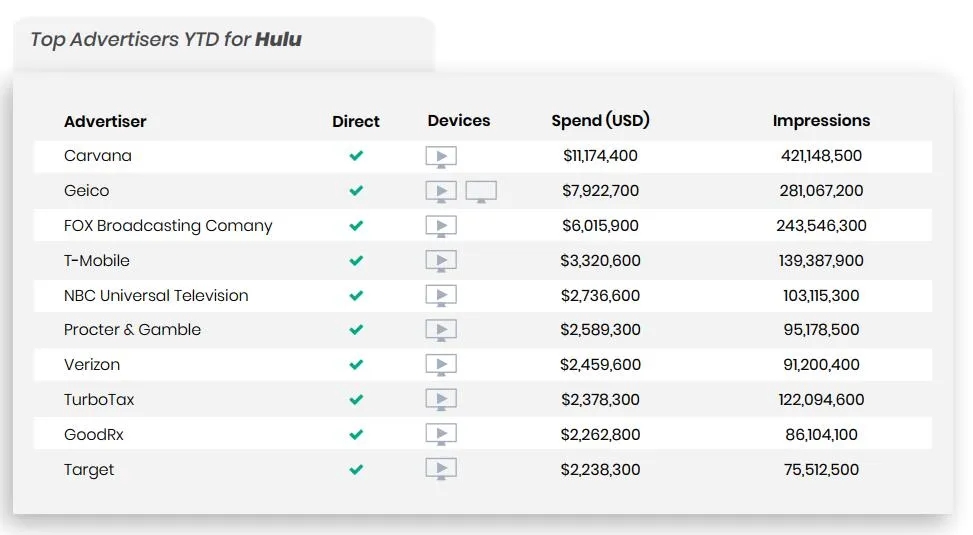This screenshot has width=973, height=535.
Task: Open the FOX Broadcasting Comany advertiser name
Action: click(x=168, y=226)
